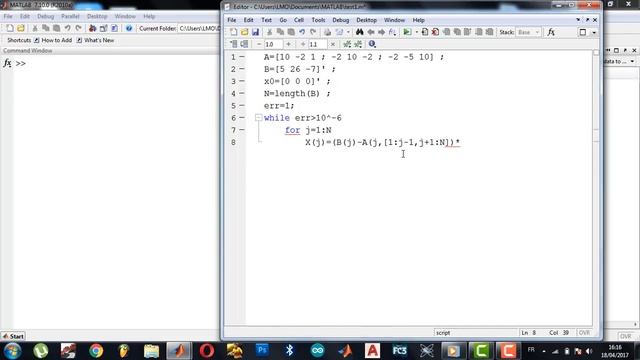Viewport: 640px width, 360px height.
Task: Open the Editor File menu
Action: (x=232, y=20)
